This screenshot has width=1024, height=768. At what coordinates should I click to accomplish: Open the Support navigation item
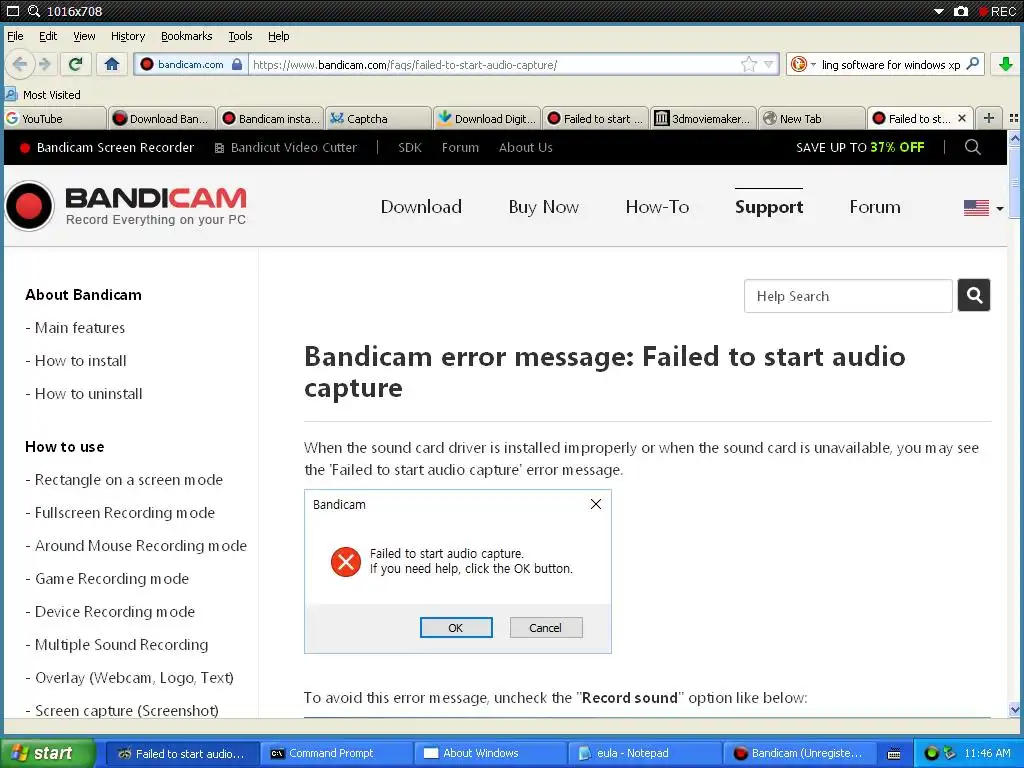[x=769, y=207]
